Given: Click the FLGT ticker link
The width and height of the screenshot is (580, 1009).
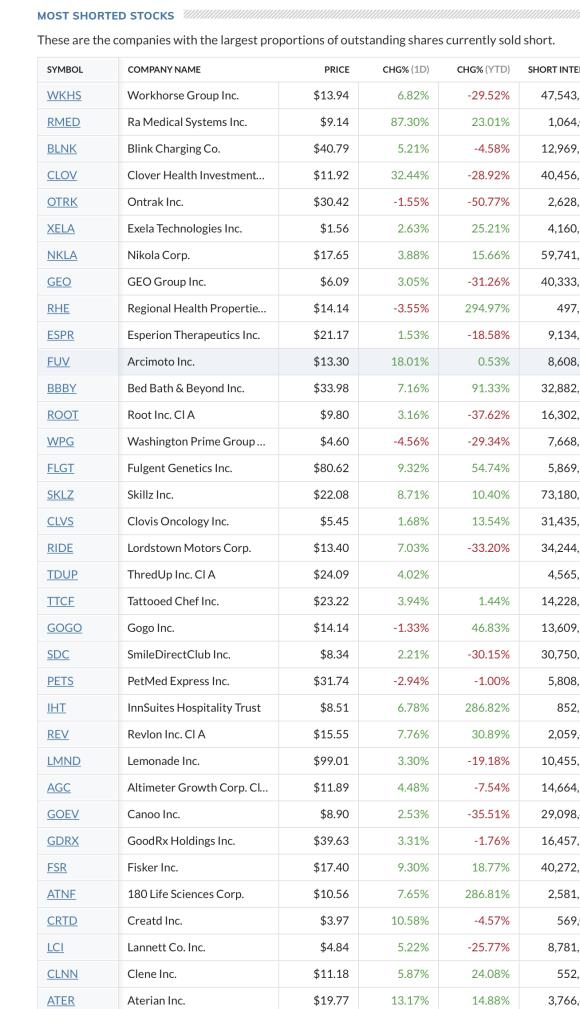Looking at the screenshot, I should tap(61, 468).
